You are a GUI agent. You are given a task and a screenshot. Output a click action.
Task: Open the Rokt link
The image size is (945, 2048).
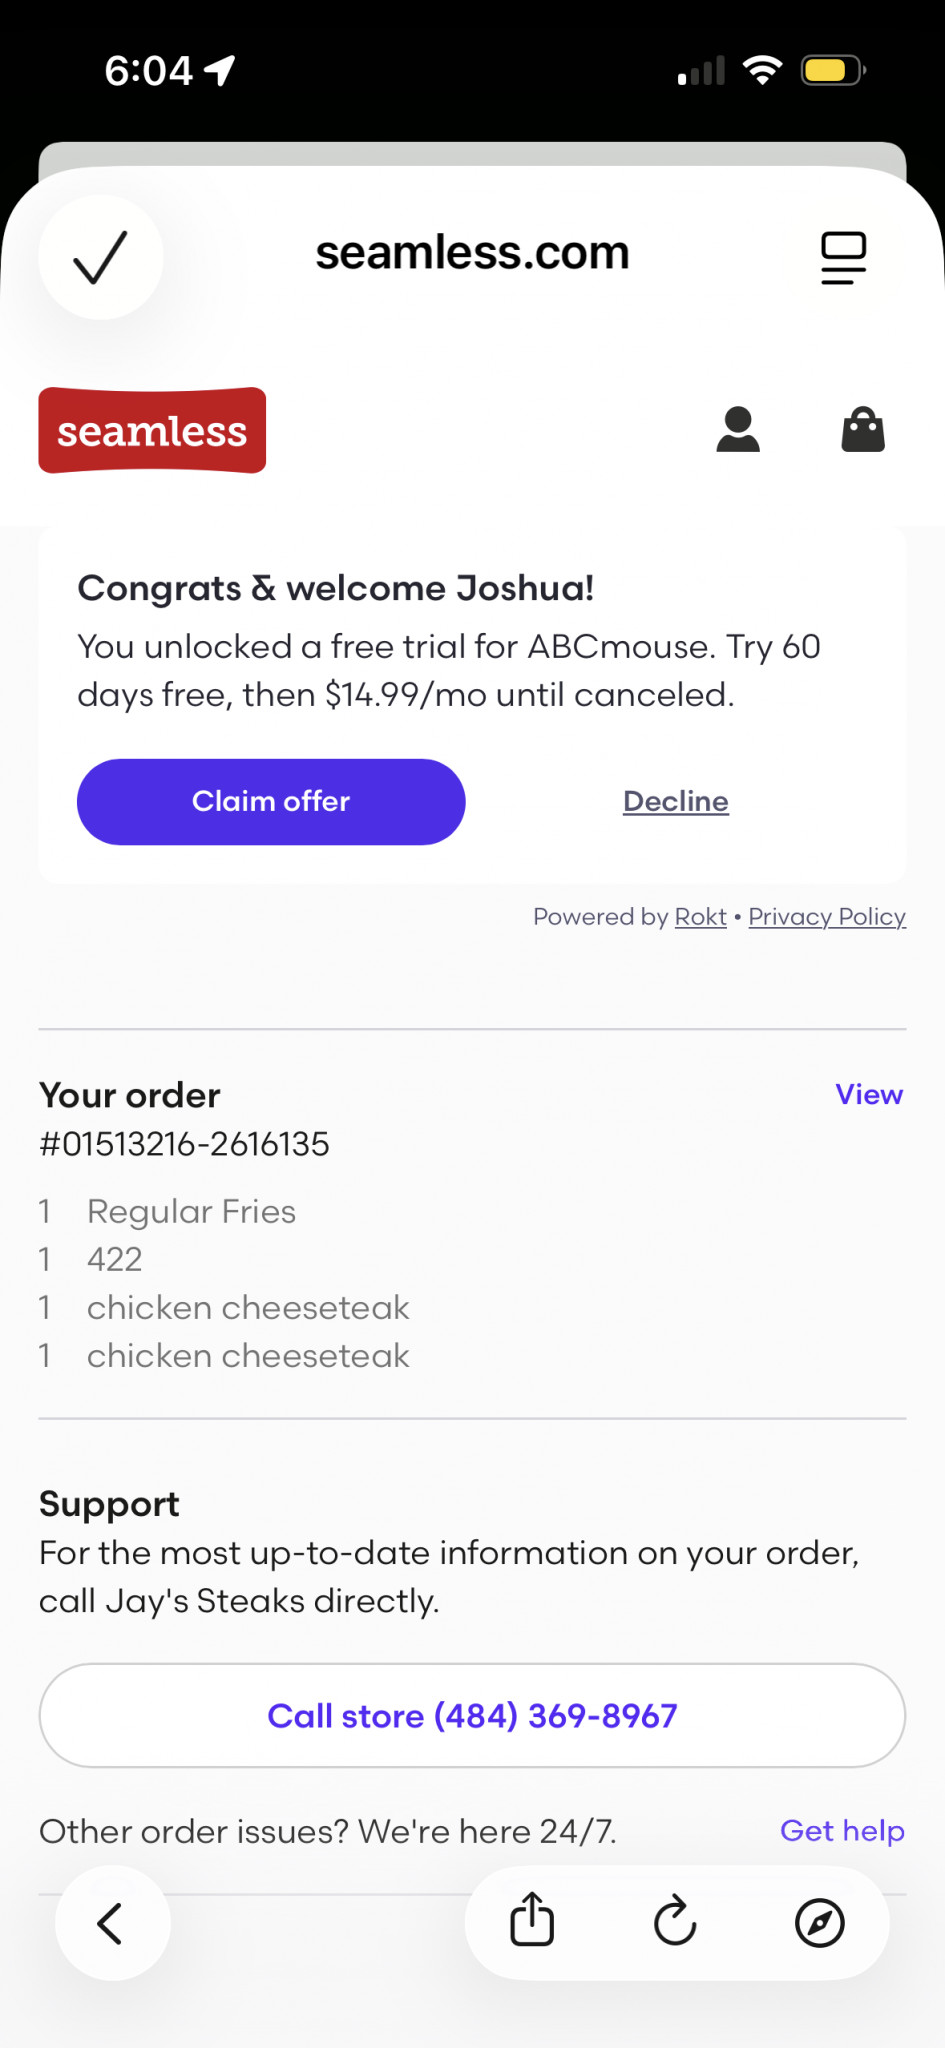(700, 917)
